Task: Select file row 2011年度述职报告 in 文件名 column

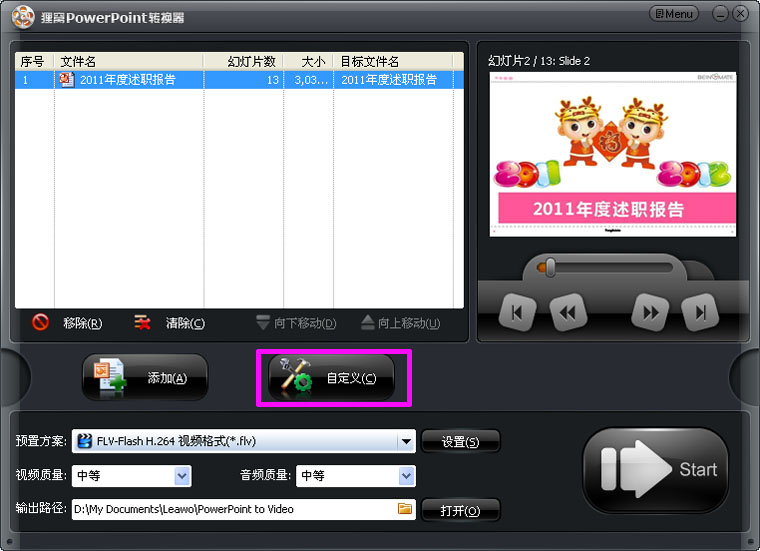Action: (127, 79)
